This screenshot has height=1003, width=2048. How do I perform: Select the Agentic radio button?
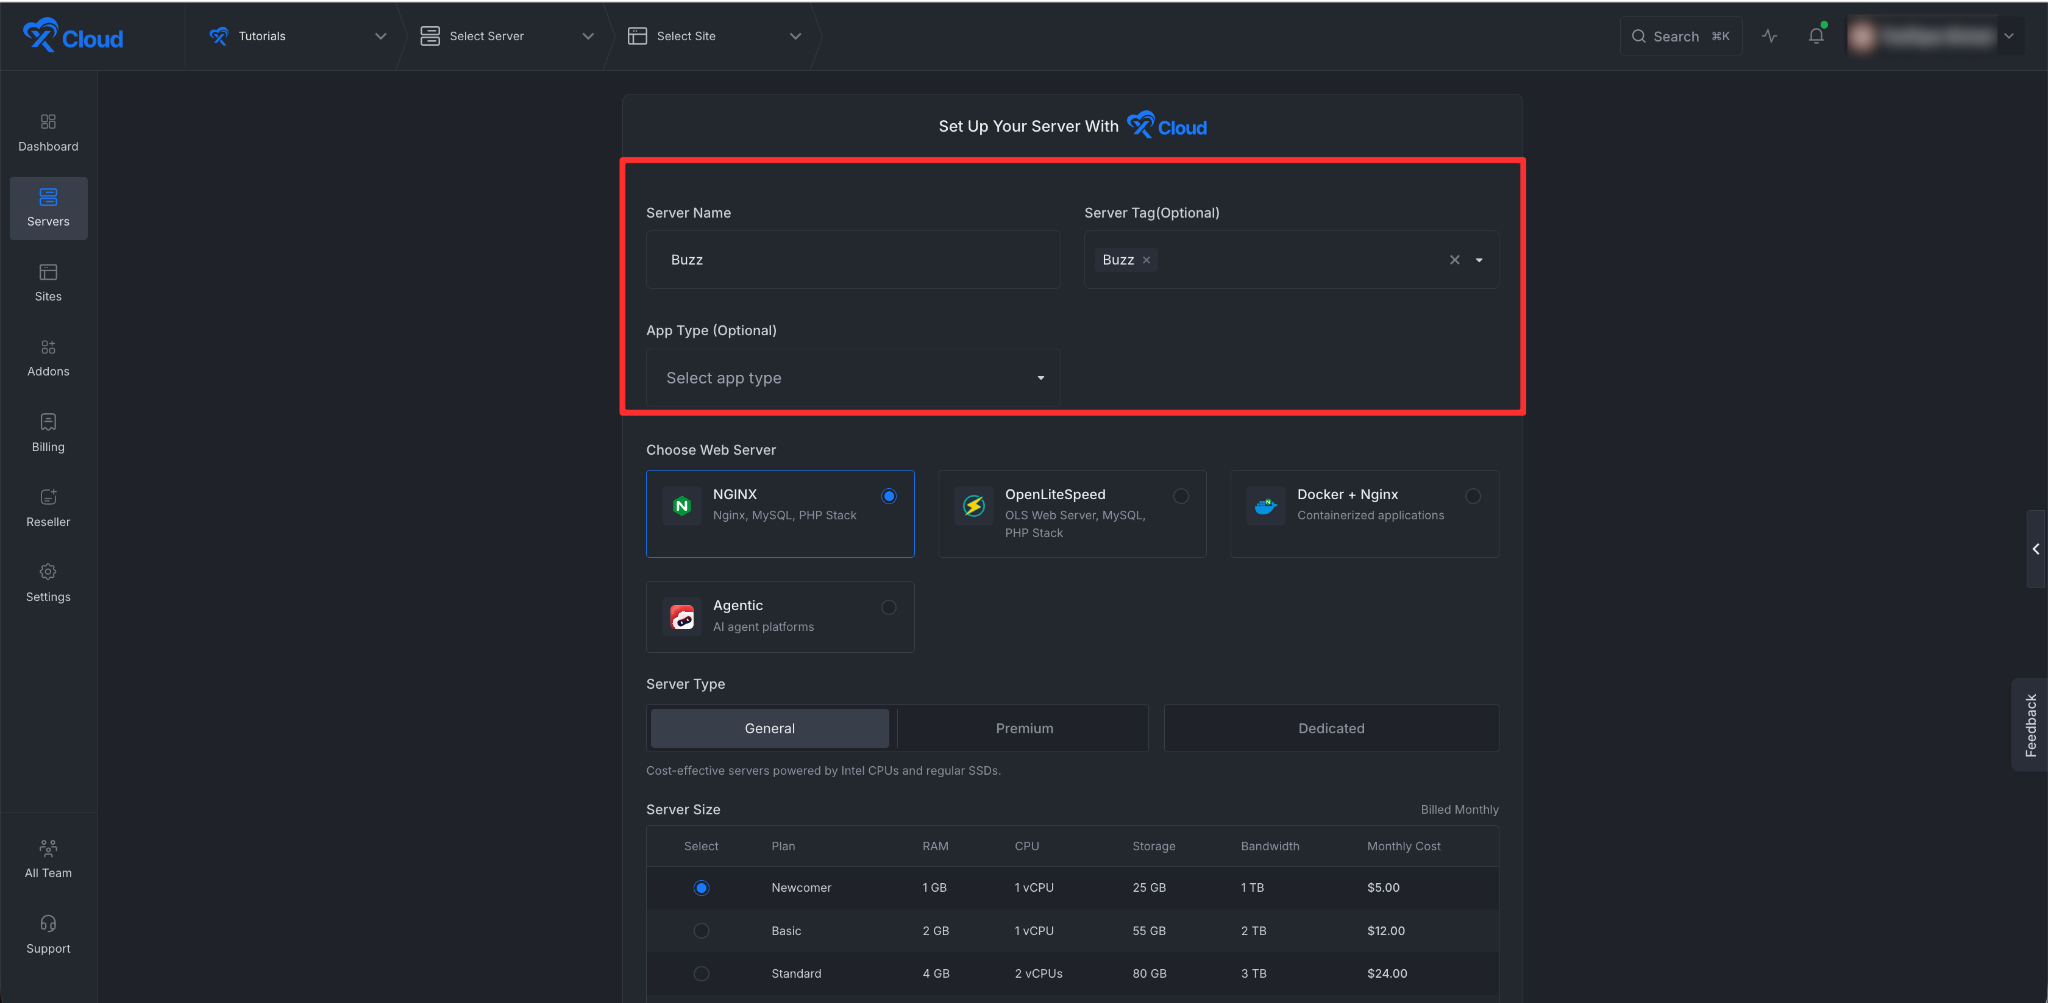(x=889, y=607)
